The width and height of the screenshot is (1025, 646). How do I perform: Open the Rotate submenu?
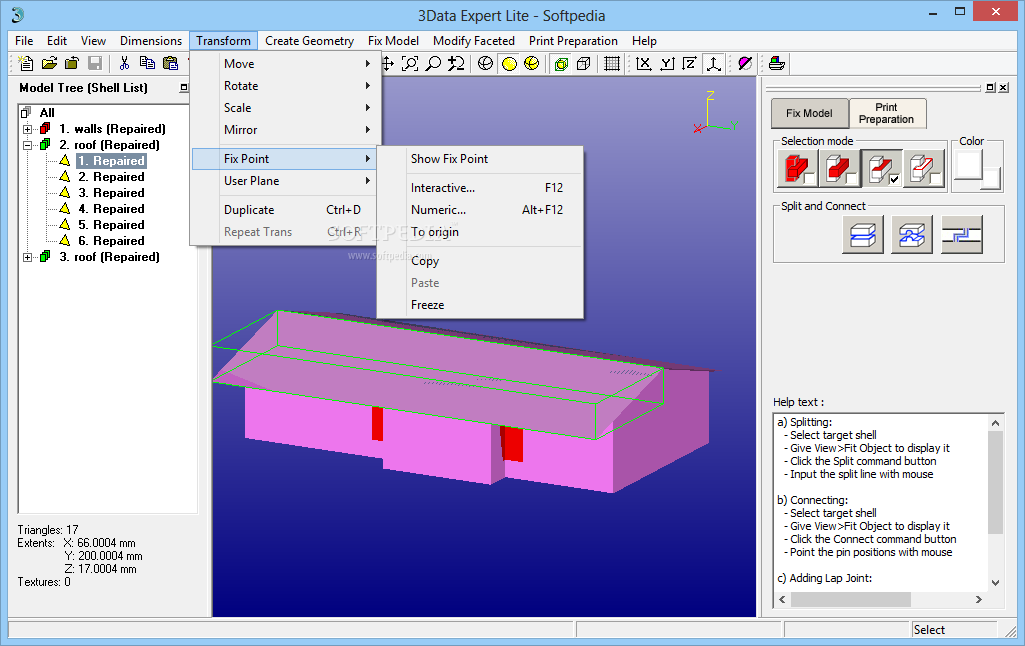click(x=286, y=86)
